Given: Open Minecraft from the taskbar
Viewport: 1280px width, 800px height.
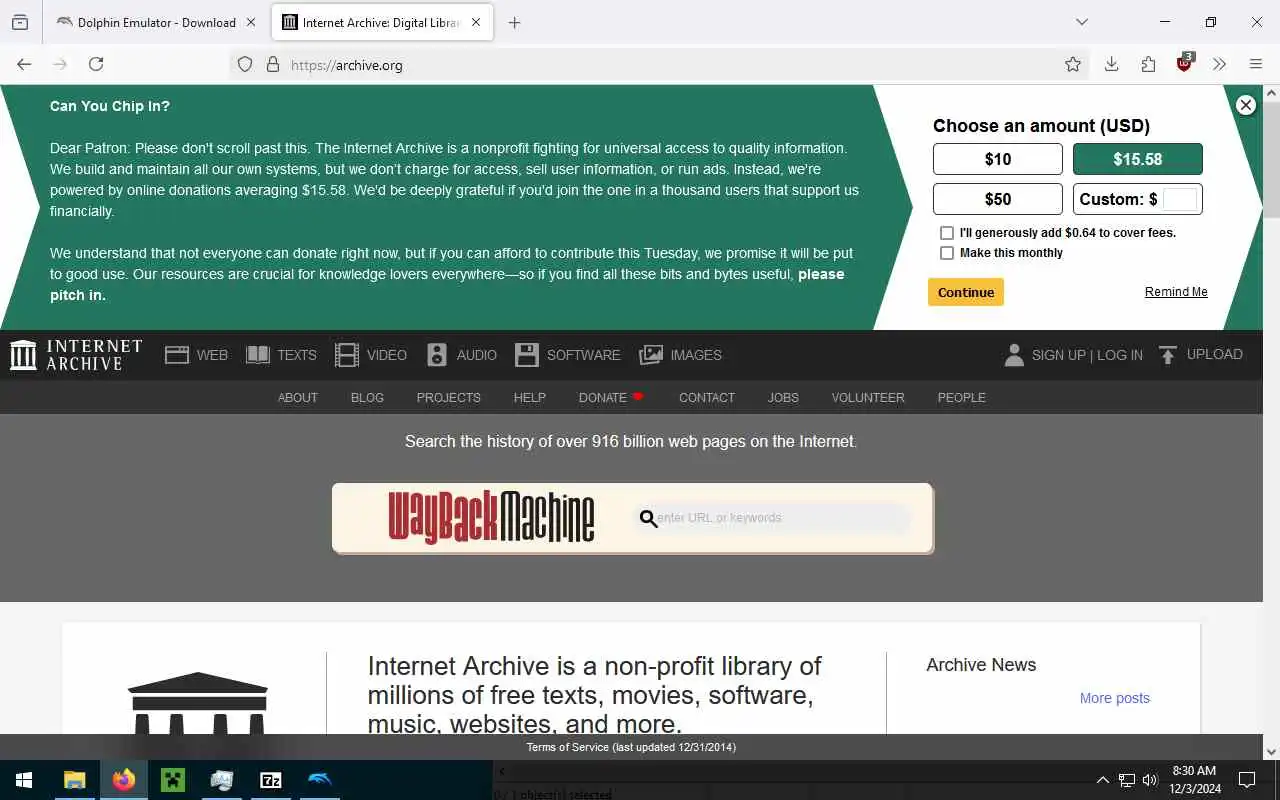Looking at the screenshot, I should [173, 780].
